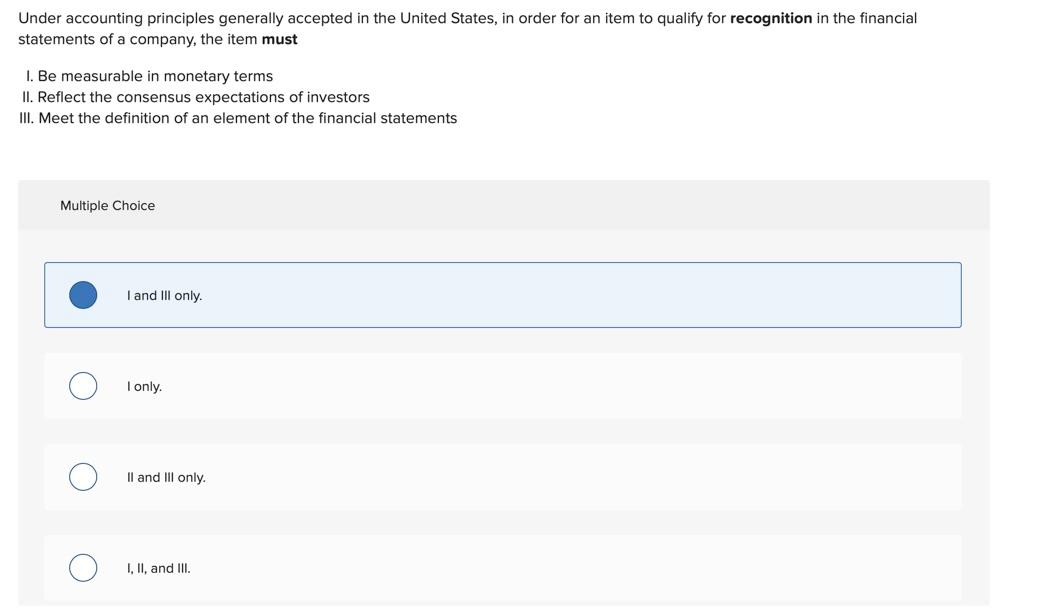Viewport: 1044px width, 611px height.
Task: Select the 'I, II, and III' radio button
Action: [x=82, y=567]
